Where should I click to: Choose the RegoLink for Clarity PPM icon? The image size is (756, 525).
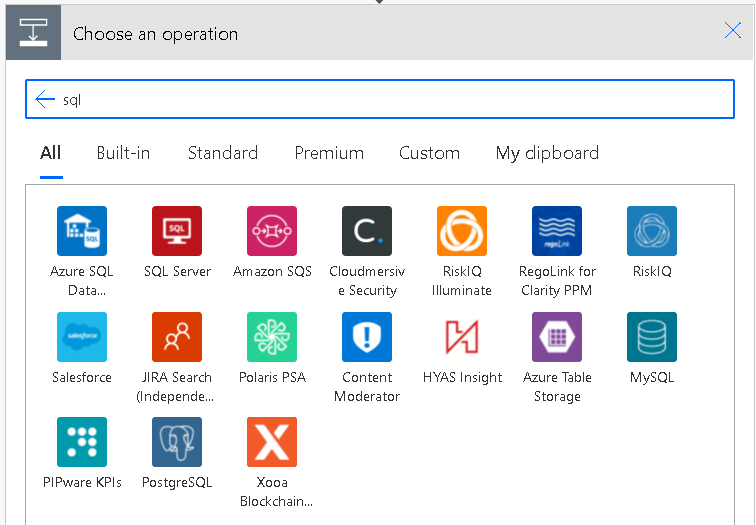click(557, 231)
